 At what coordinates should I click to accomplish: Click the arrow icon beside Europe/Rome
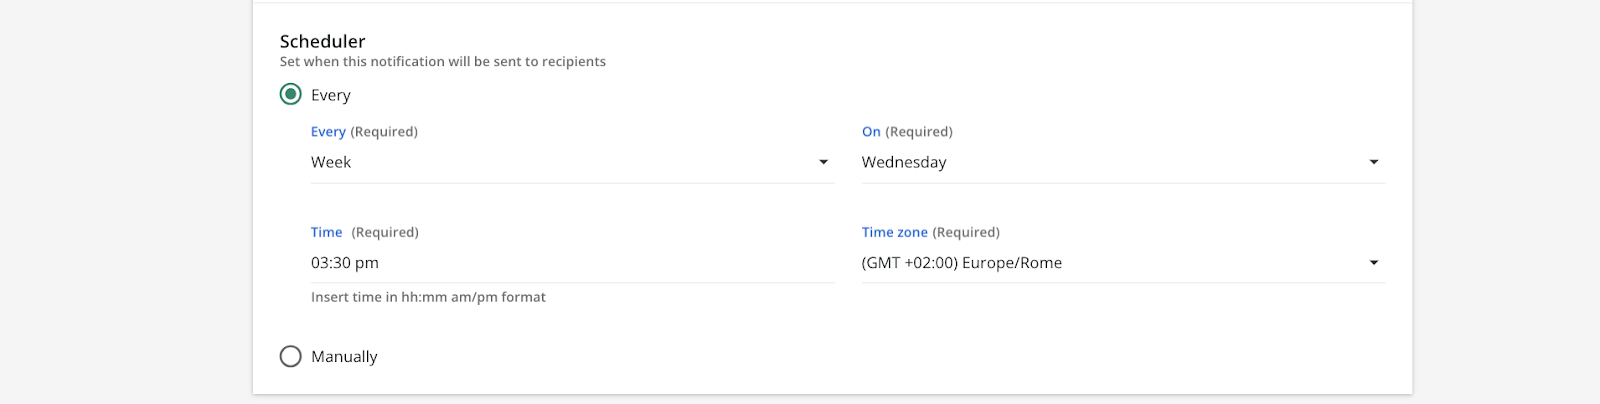[1374, 263]
